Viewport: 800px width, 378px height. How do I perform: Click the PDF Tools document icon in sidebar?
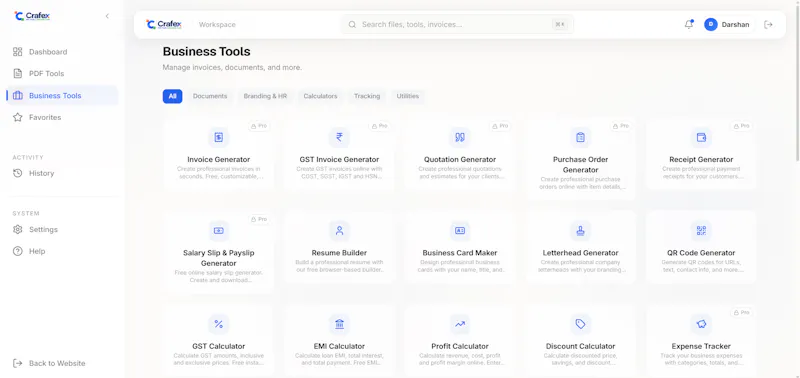18,73
